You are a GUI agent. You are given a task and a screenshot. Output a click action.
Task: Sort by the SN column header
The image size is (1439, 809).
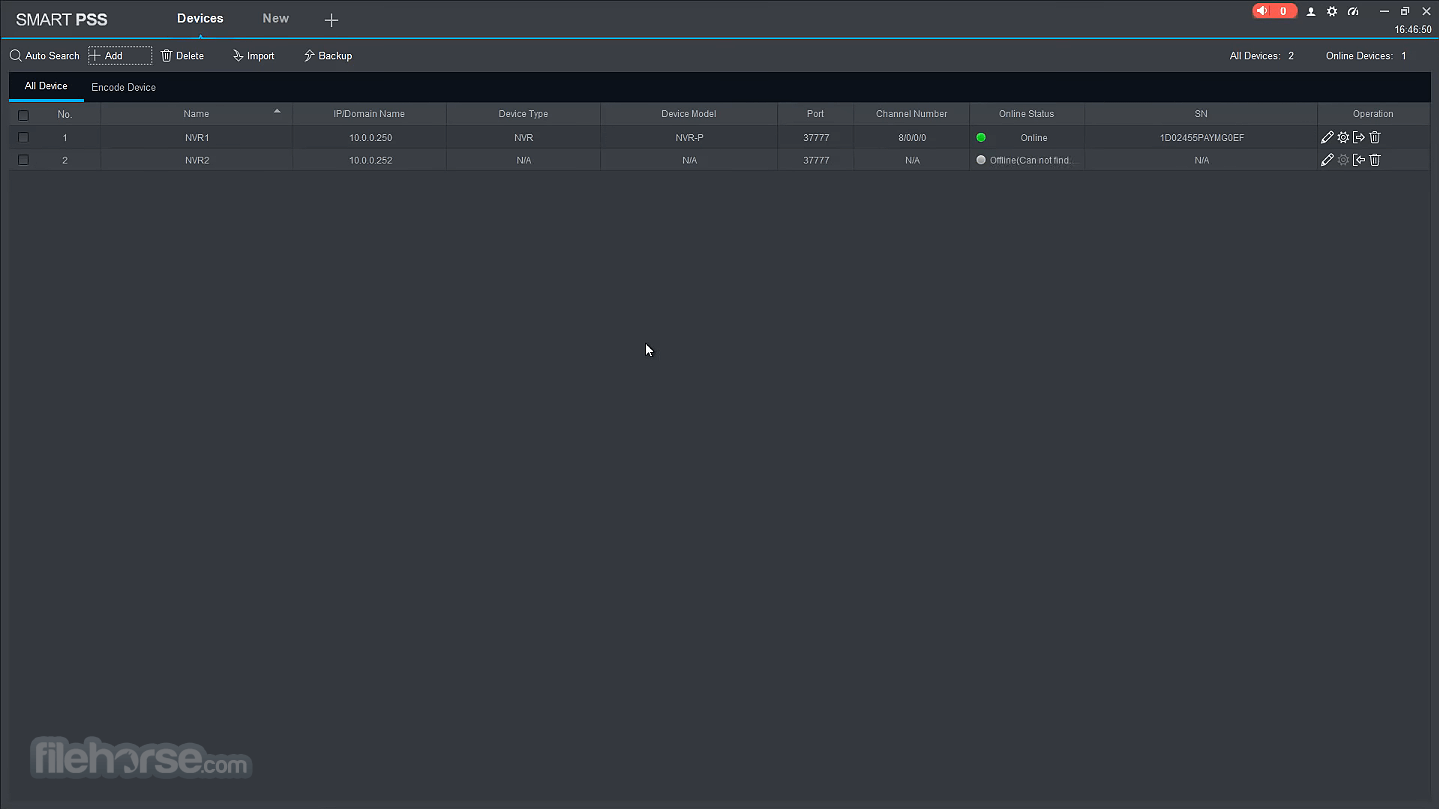[x=1201, y=114]
